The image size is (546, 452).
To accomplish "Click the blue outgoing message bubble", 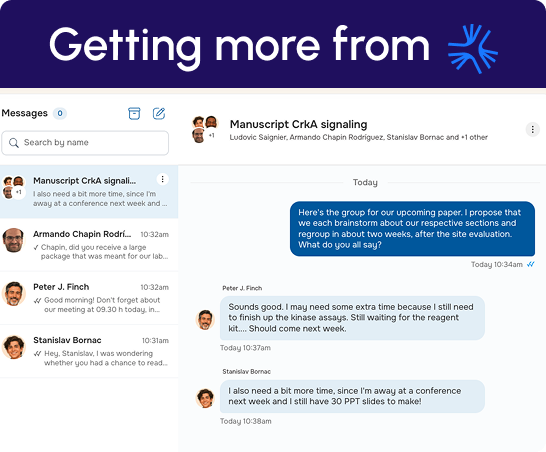I will pyautogui.click(x=412, y=228).
